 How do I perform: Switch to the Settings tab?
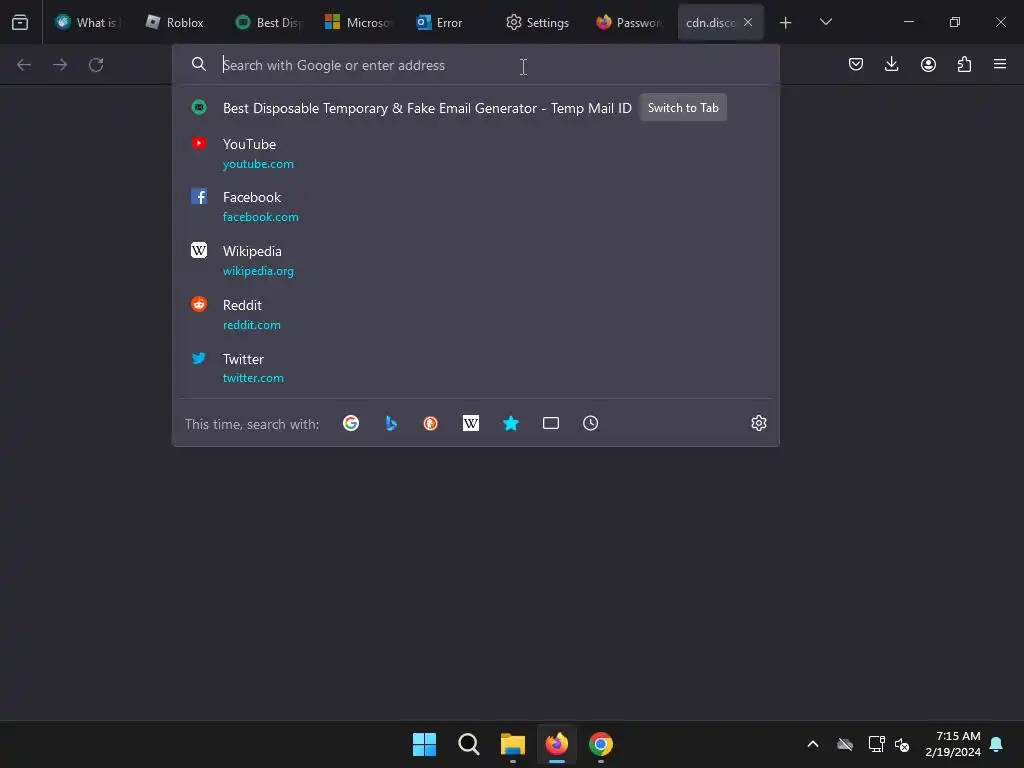(539, 22)
